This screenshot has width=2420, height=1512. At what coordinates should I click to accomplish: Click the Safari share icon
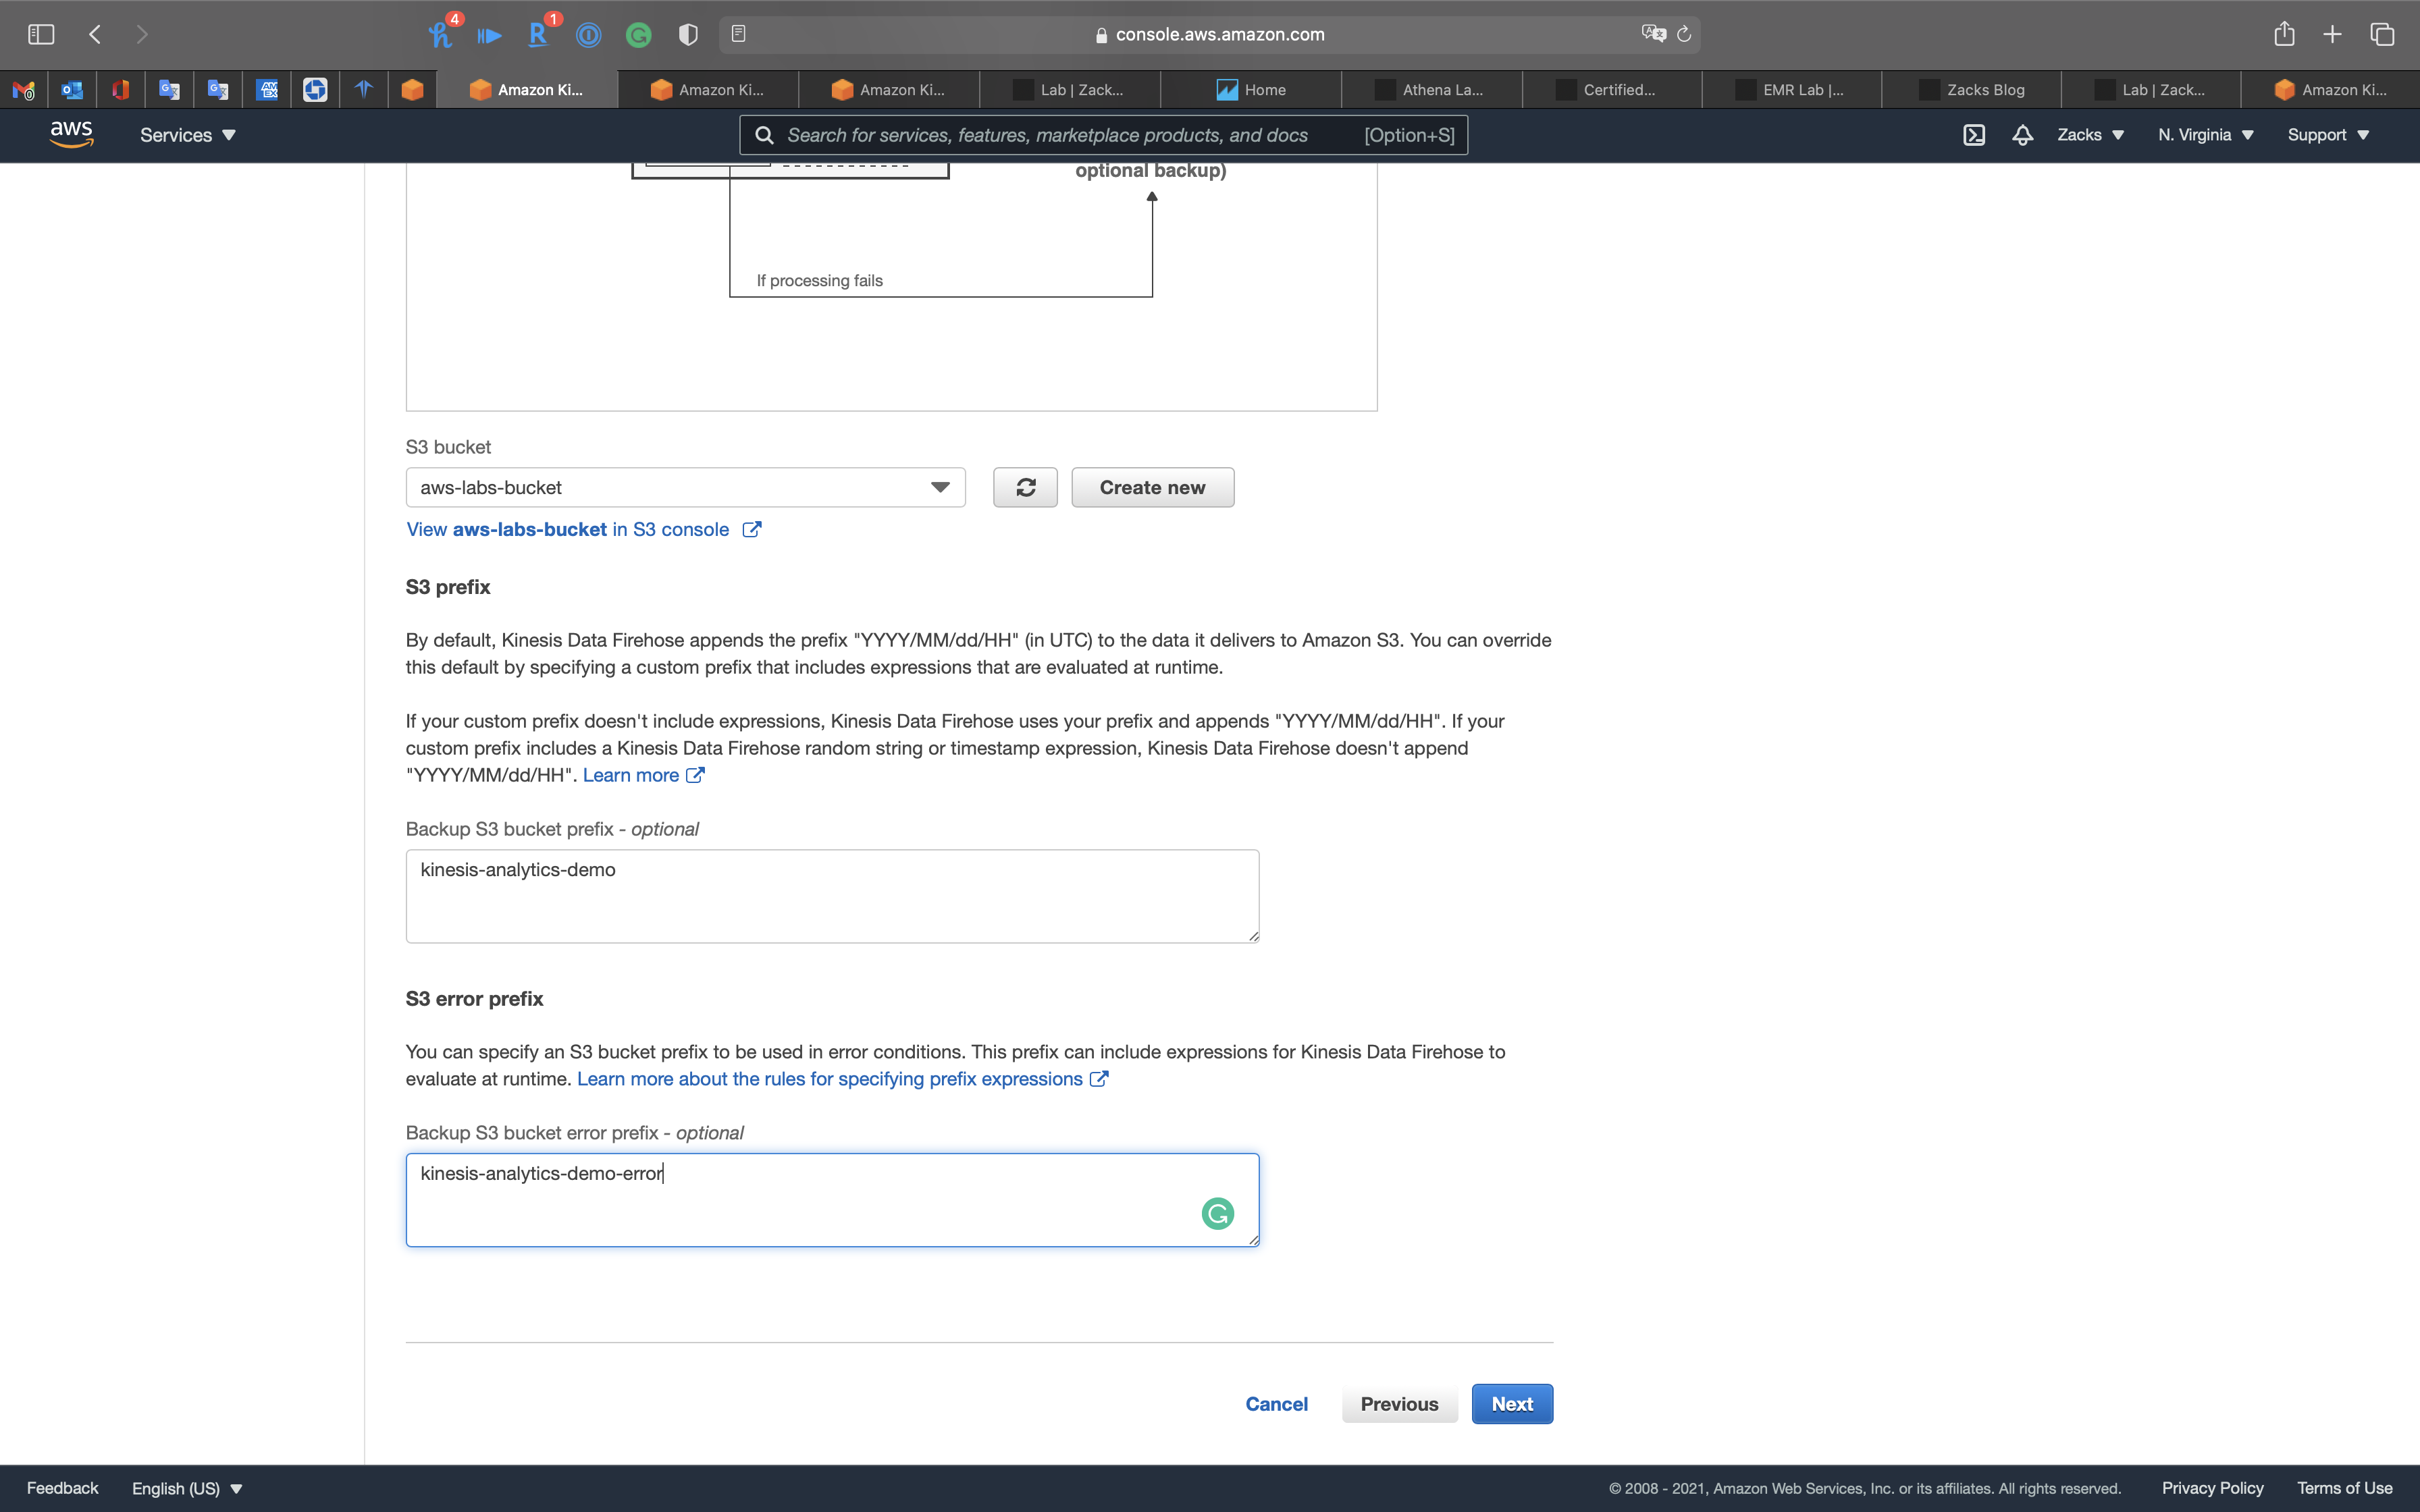(x=2284, y=34)
